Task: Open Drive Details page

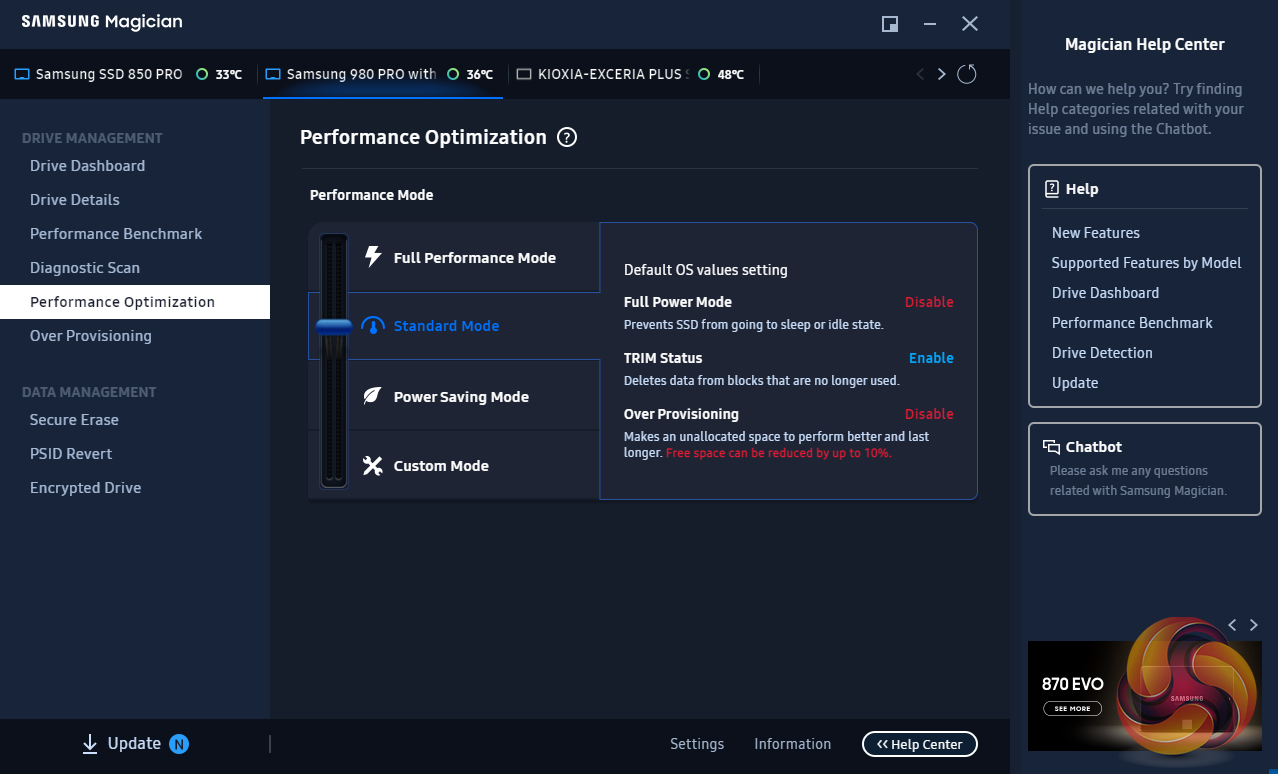Action: click(75, 200)
